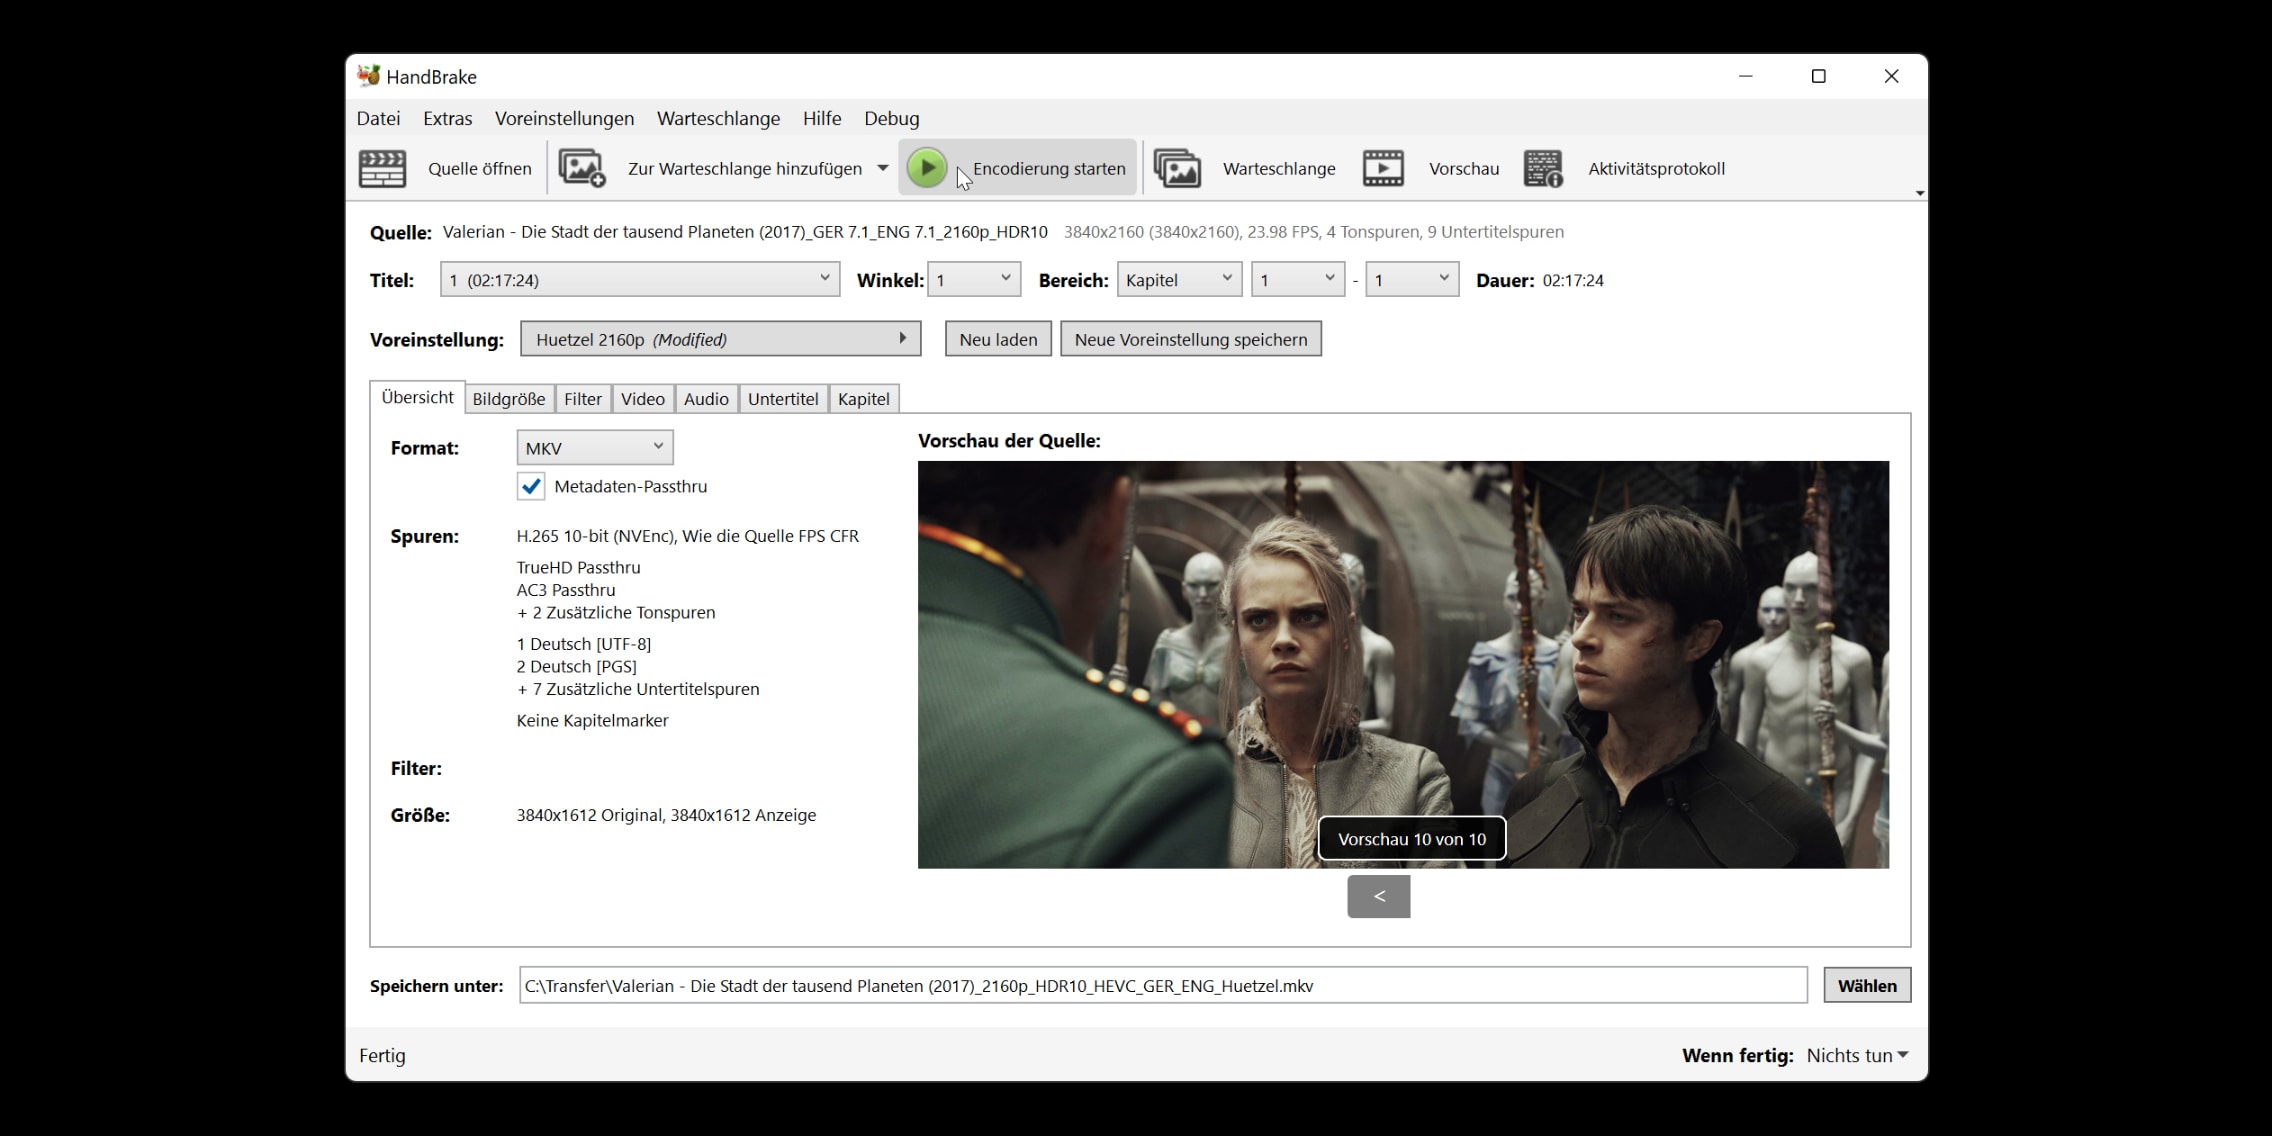Toggle the Metadaten-Passthru checkbox
This screenshot has width=2272, height=1136.
(531, 486)
